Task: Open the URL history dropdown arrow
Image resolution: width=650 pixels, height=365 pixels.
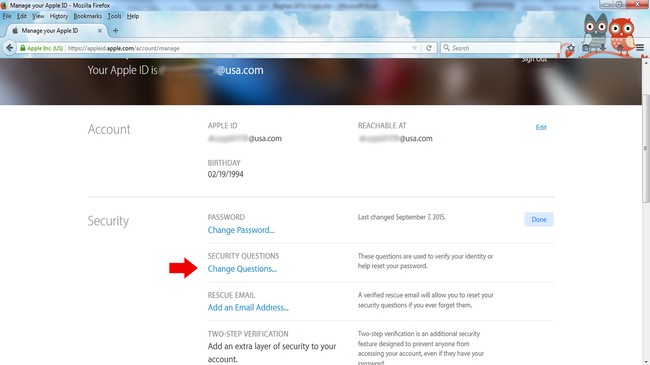Action: [x=414, y=48]
